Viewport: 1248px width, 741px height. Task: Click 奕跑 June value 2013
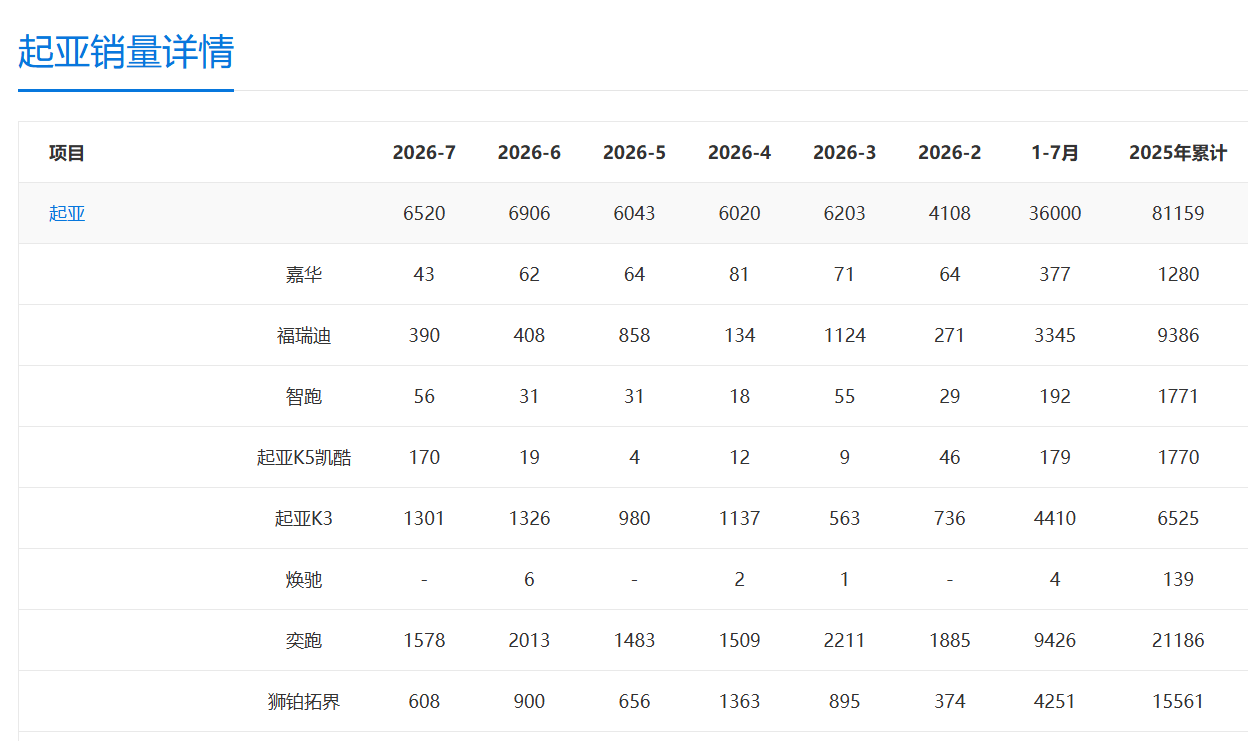pyautogui.click(x=529, y=640)
